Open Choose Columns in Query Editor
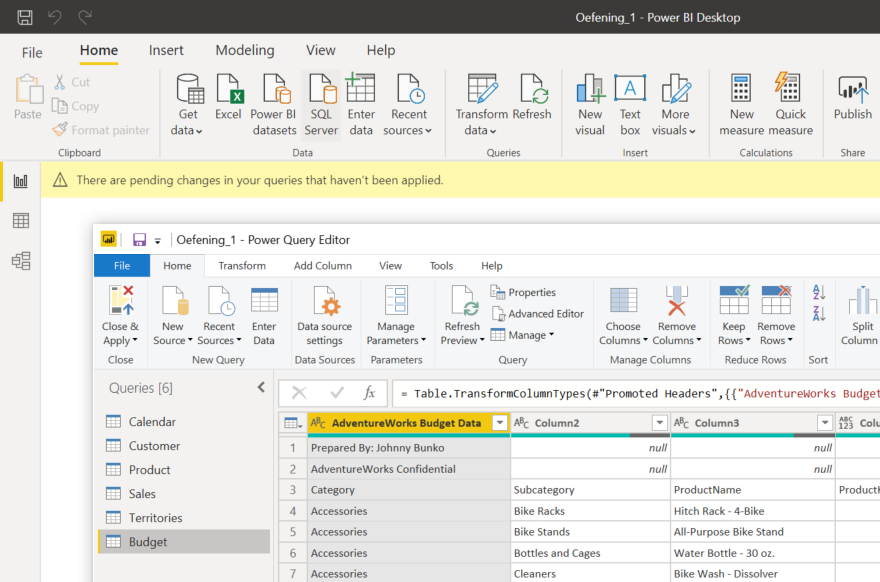880x582 pixels. (623, 316)
